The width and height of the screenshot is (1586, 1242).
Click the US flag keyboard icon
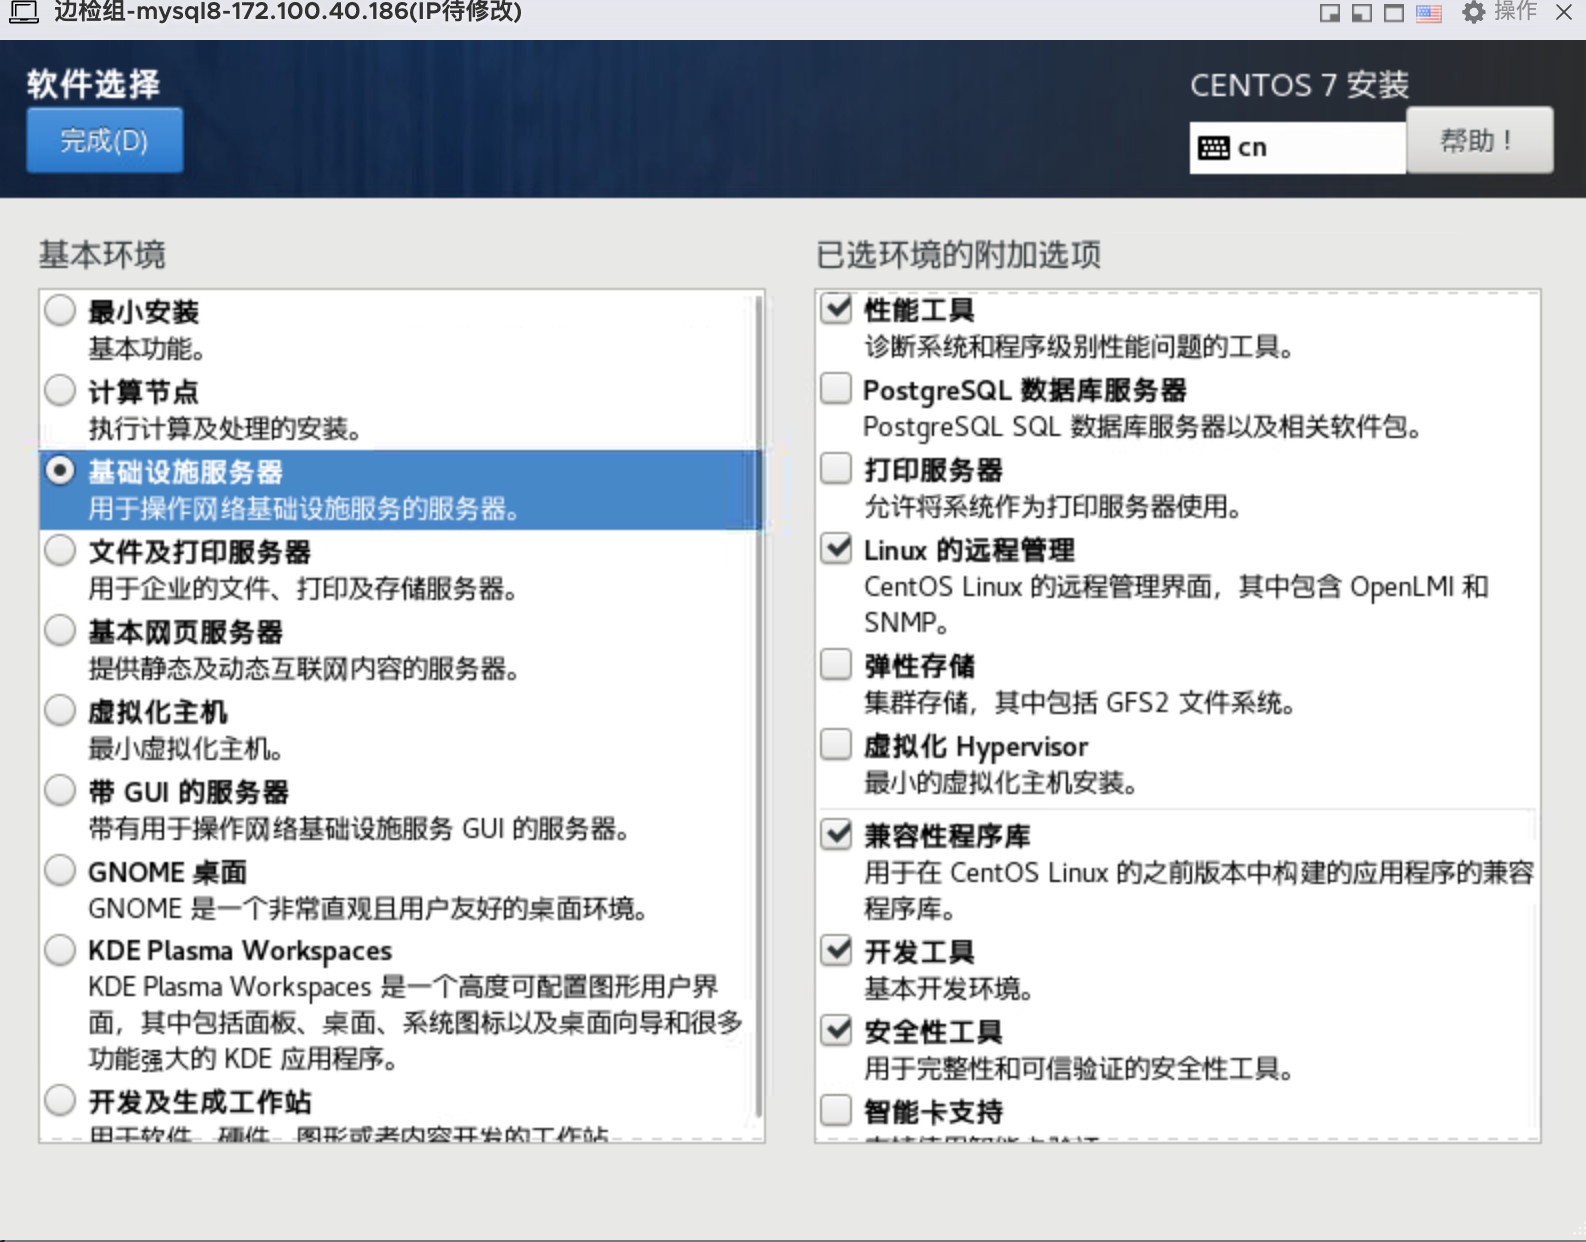click(x=1429, y=13)
